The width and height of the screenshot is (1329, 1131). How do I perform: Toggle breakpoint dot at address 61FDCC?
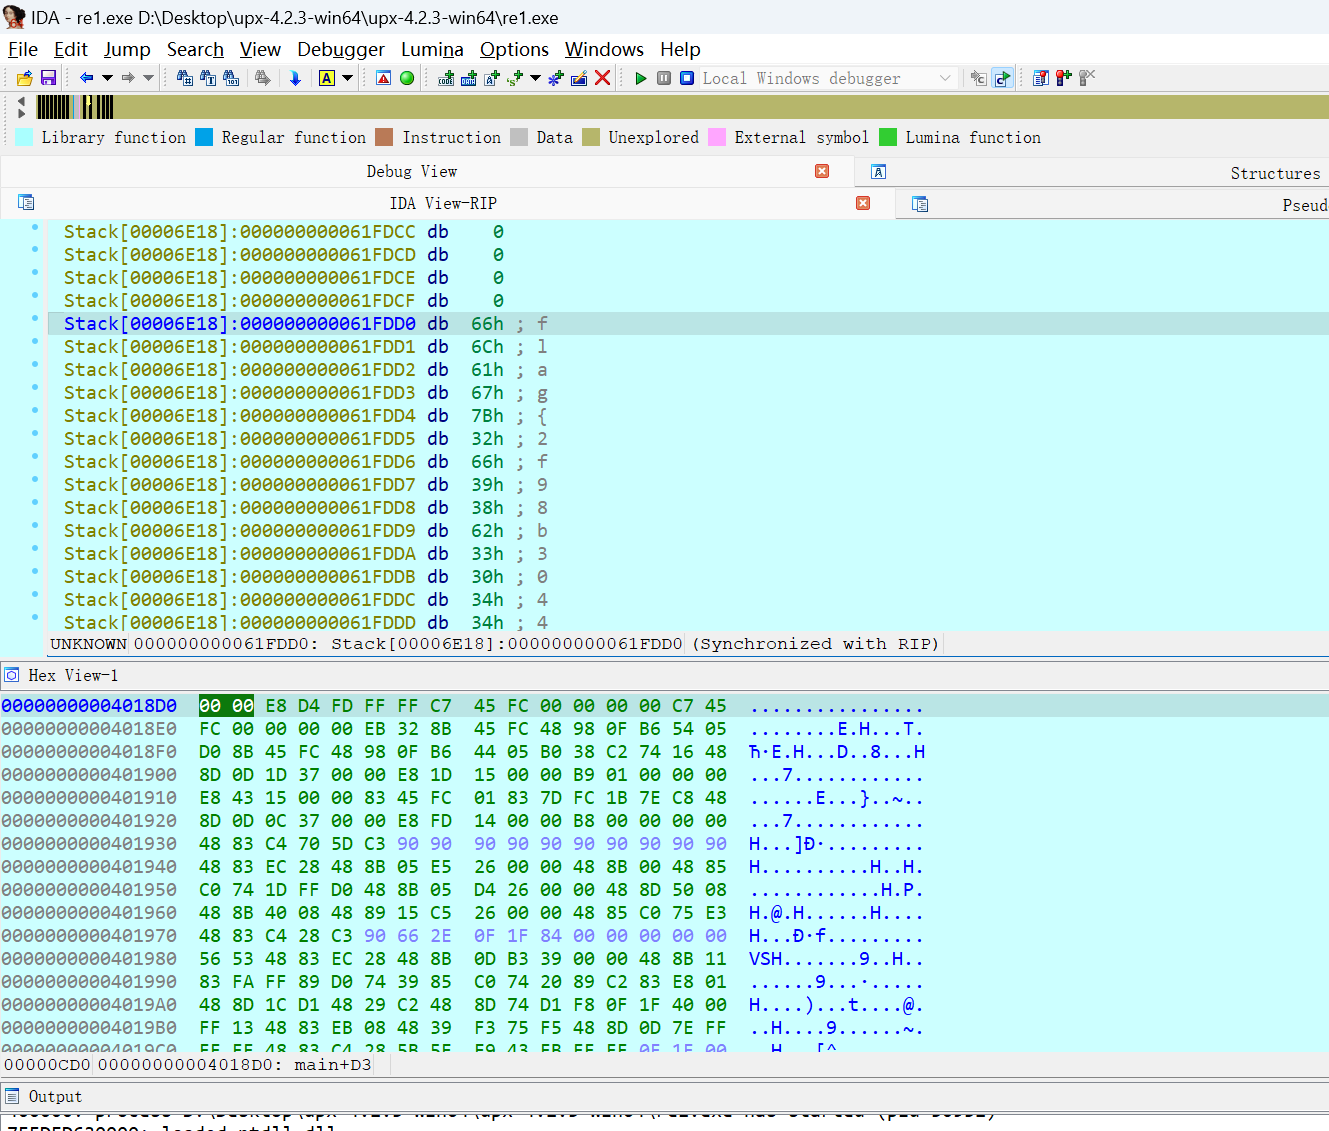coord(35,227)
